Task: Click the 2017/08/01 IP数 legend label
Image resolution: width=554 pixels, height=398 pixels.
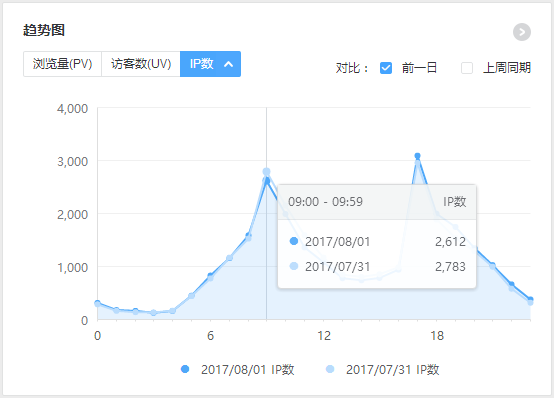Action: coord(248,369)
